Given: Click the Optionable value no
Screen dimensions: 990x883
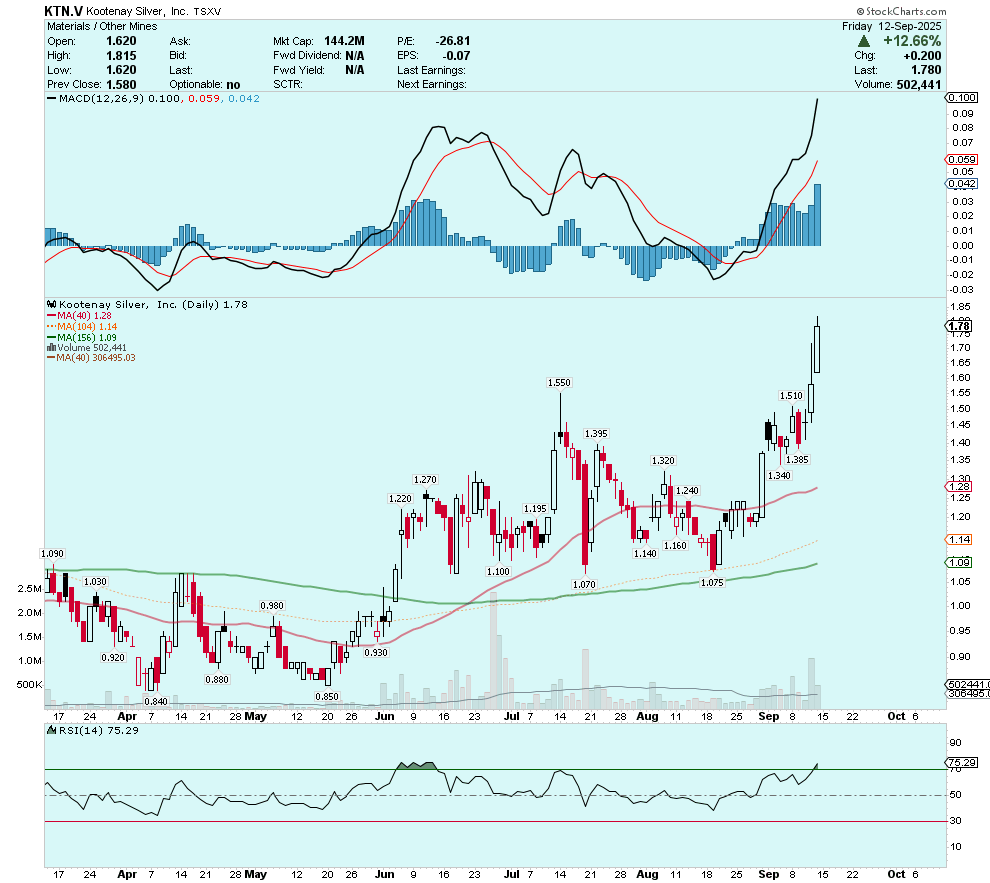Looking at the screenshot, I should point(233,85).
